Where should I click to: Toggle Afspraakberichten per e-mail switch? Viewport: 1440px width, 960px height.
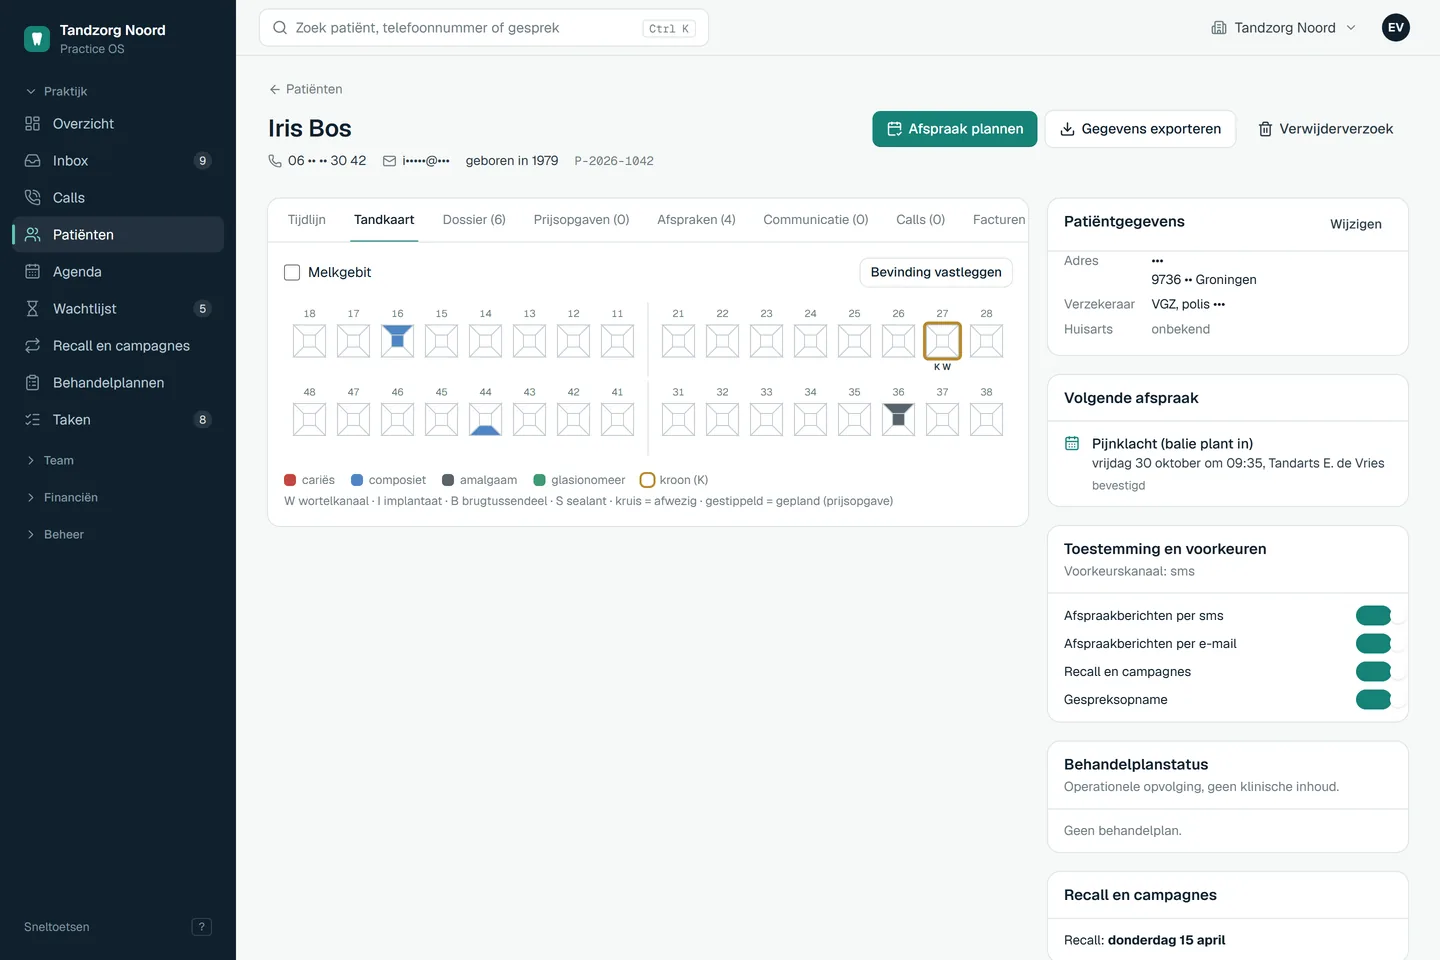click(1374, 644)
